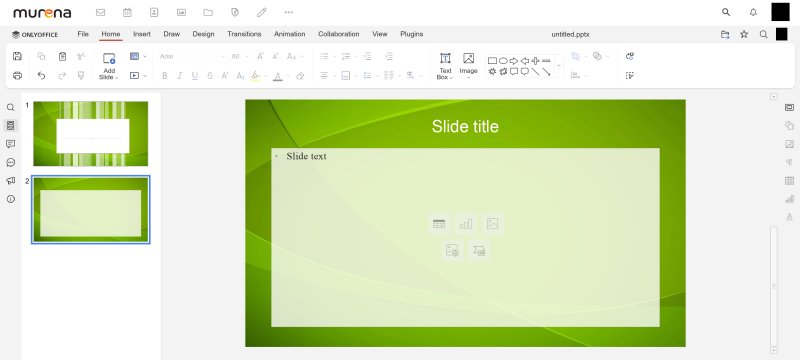Toggle Superscript formatting
The image size is (800, 360).
point(224,75)
